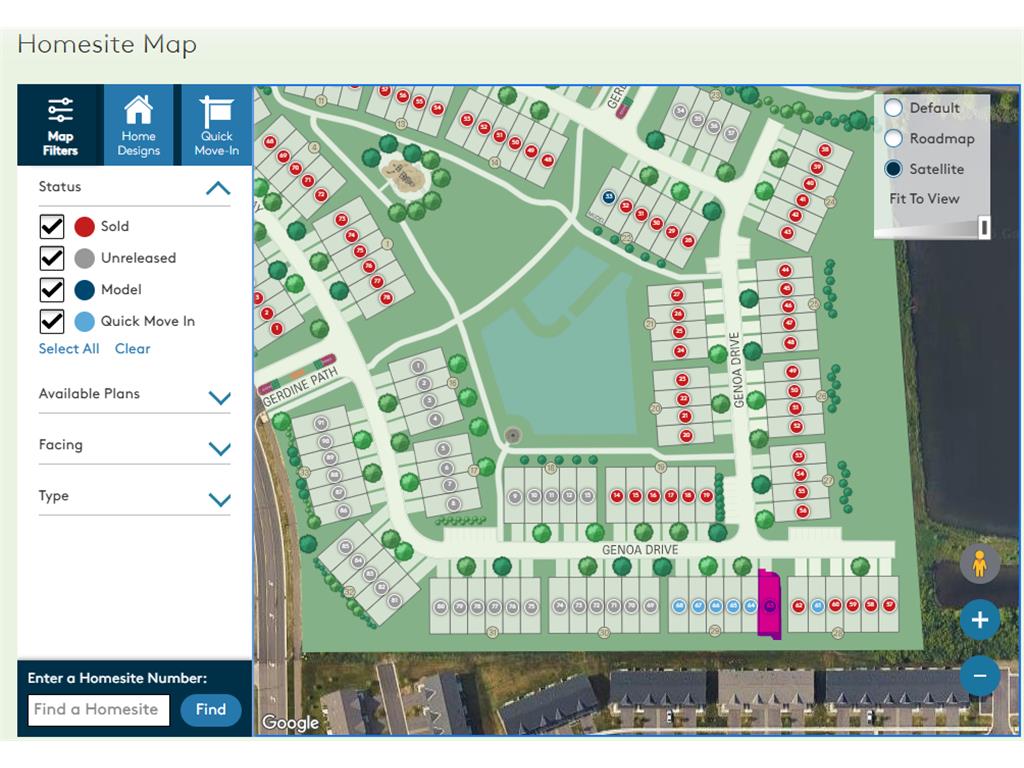The width and height of the screenshot is (1024, 768).
Task: Select the highlighted purple homesite lot 63
Action: point(770,606)
